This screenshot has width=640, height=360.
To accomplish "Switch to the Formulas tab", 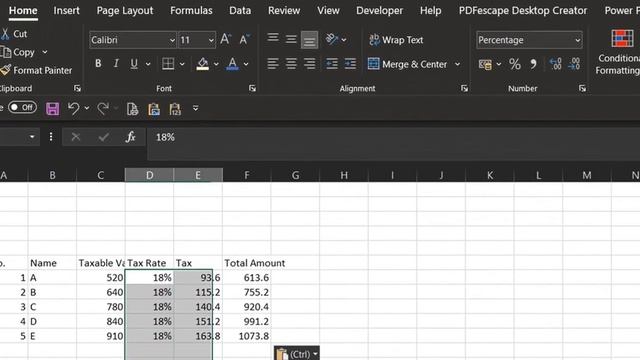I will (191, 11).
